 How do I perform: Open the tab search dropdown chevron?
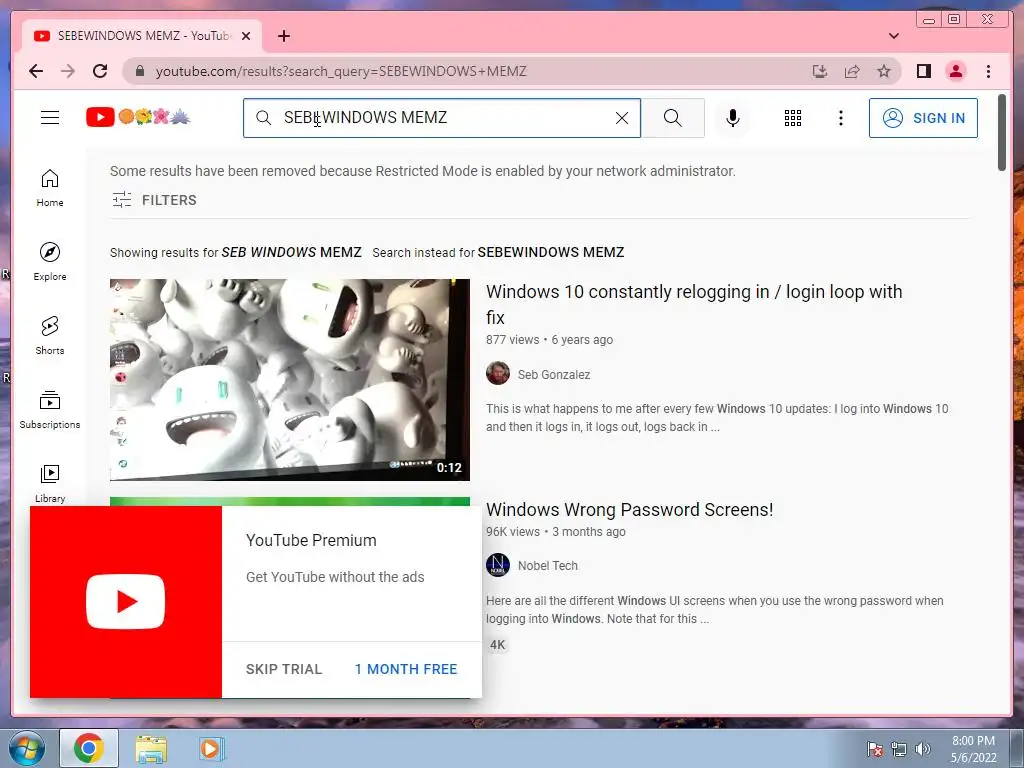pos(893,36)
